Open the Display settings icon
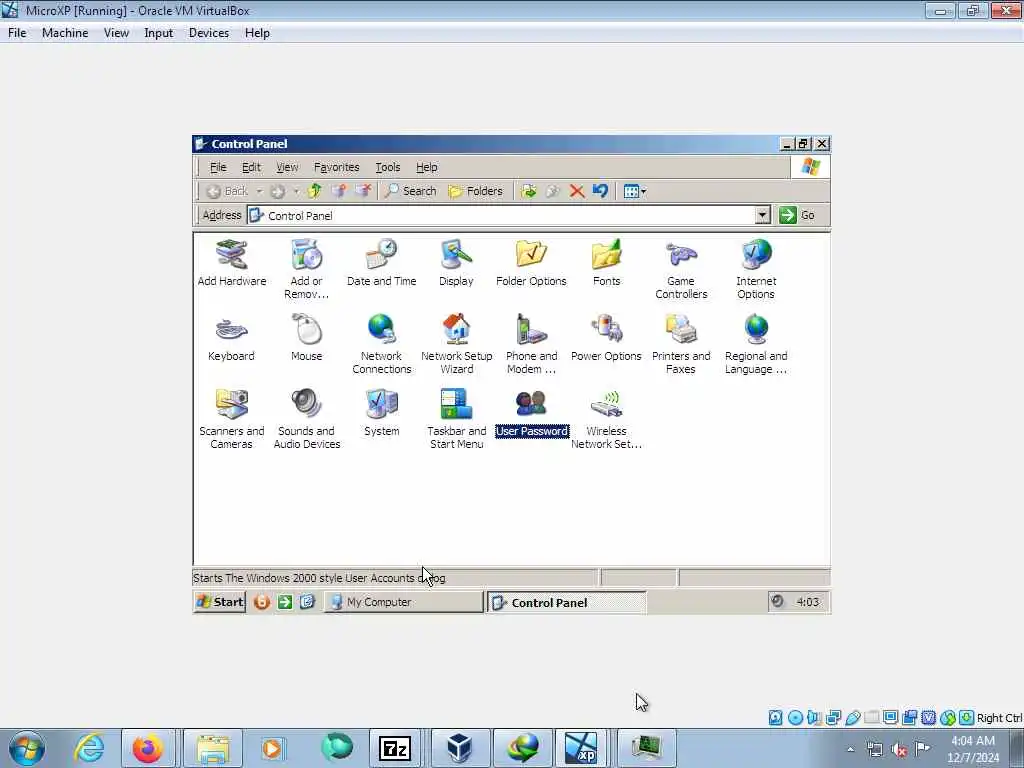 456,263
